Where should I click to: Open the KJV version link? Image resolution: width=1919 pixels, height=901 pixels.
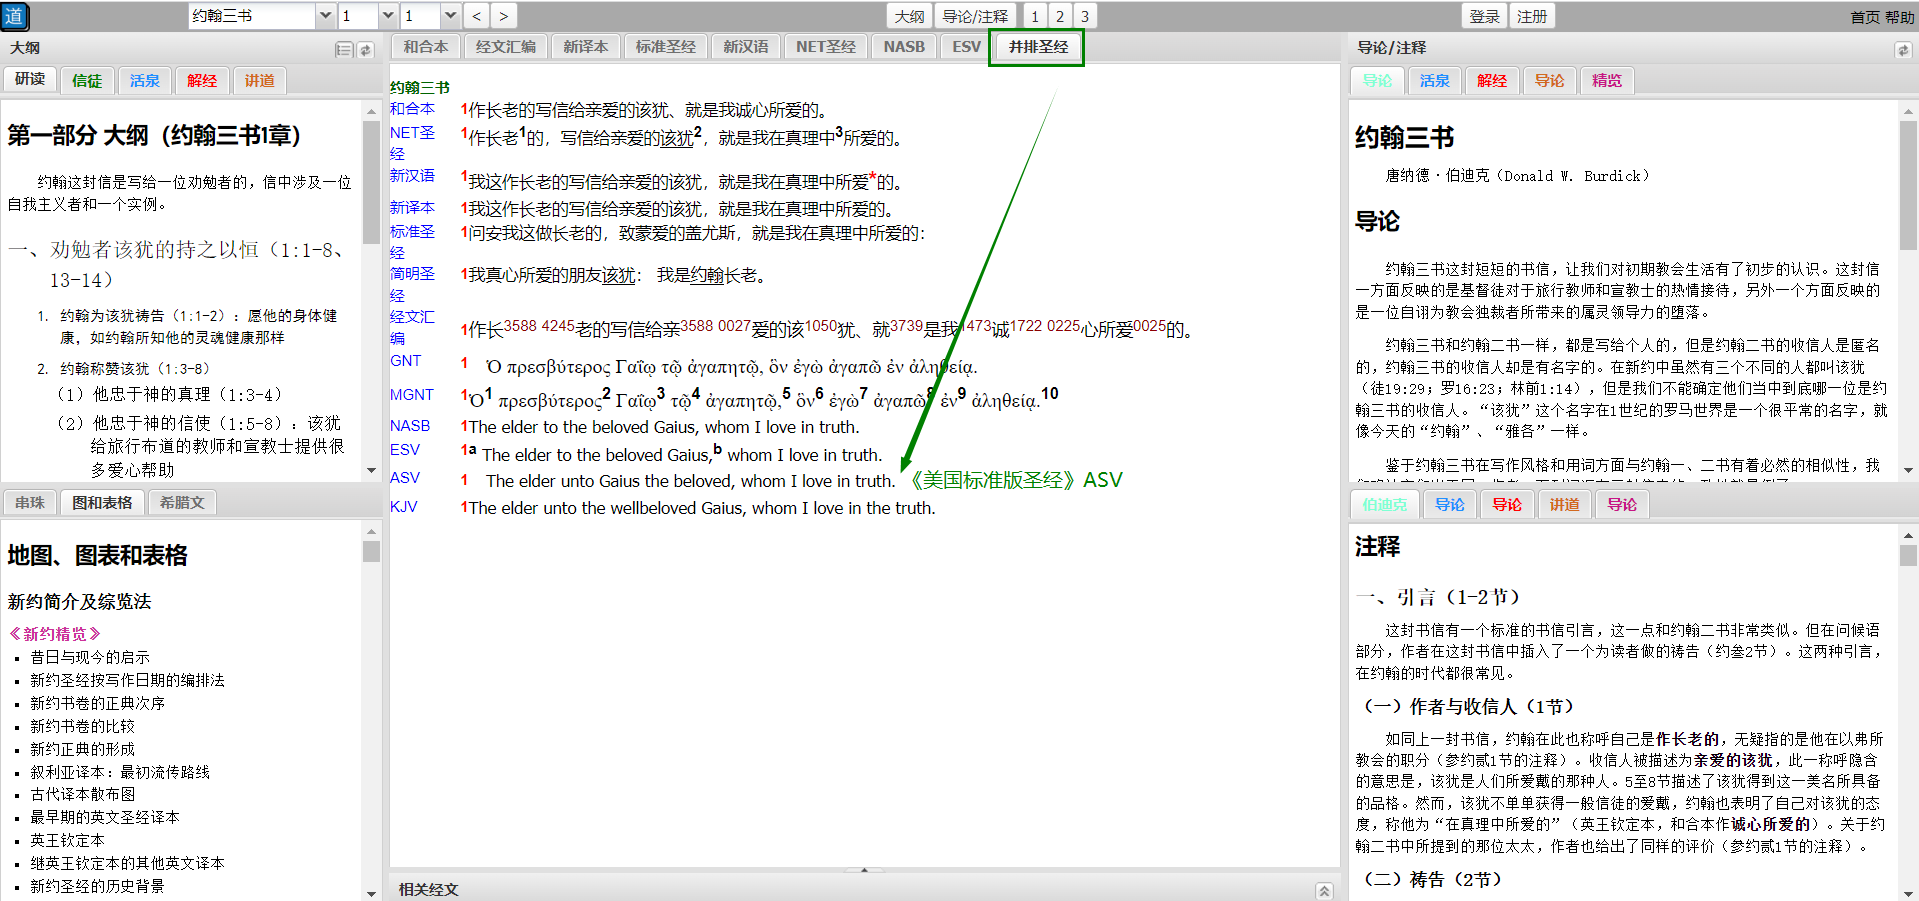[404, 507]
